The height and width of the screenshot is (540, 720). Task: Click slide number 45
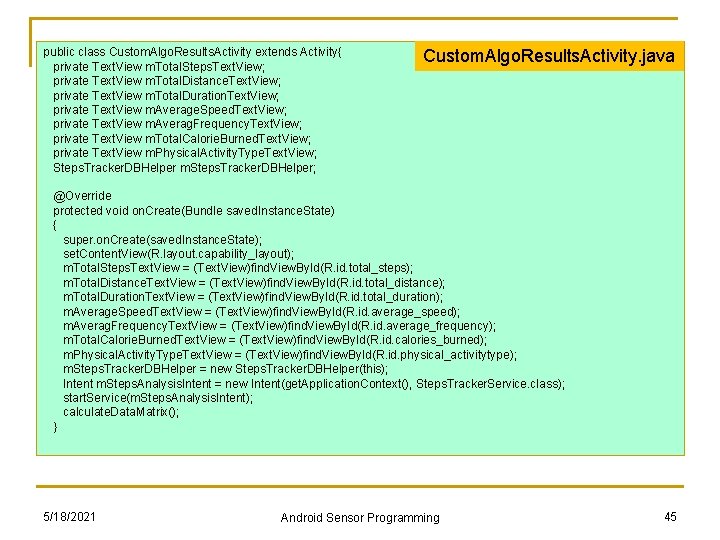(670, 517)
